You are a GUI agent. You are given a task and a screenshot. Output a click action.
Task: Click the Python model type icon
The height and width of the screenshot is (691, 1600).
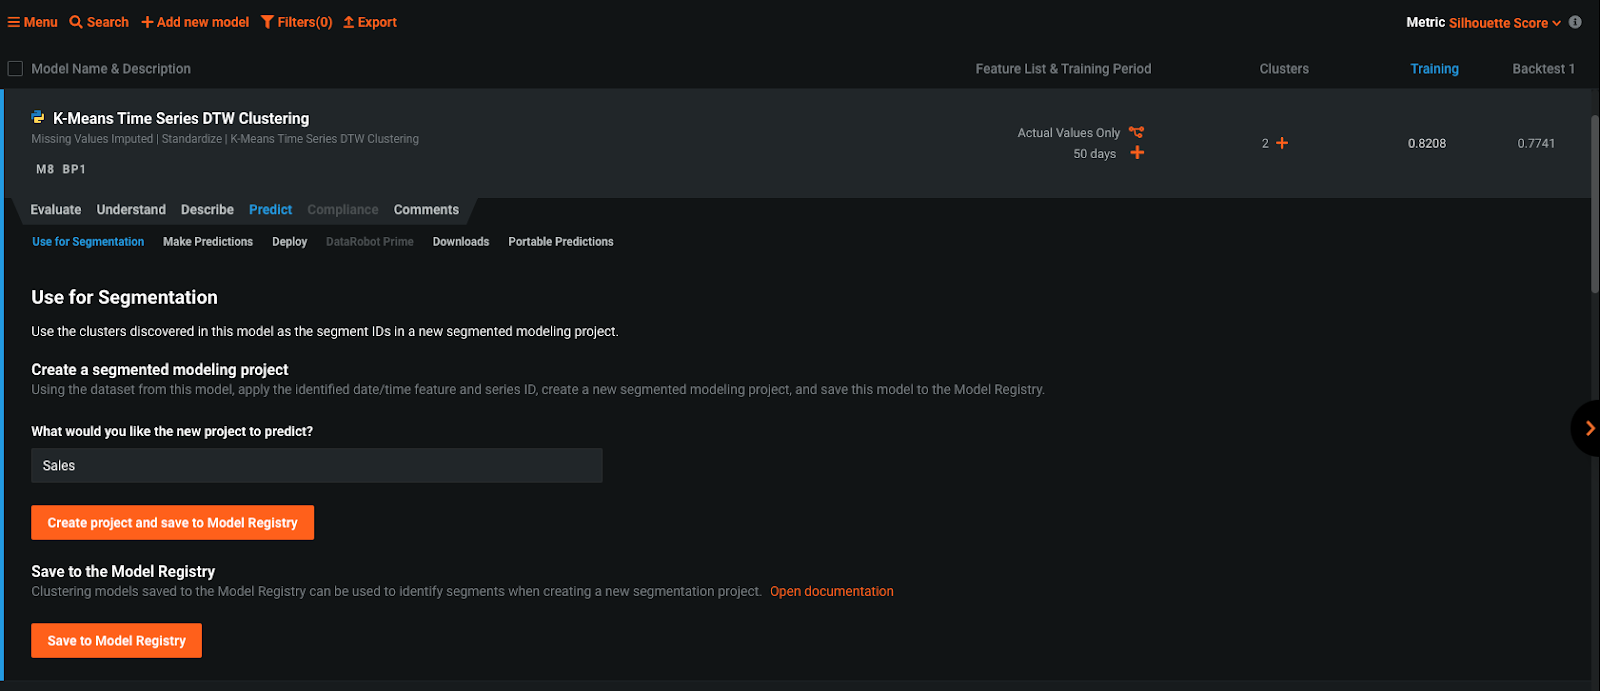coord(38,118)
